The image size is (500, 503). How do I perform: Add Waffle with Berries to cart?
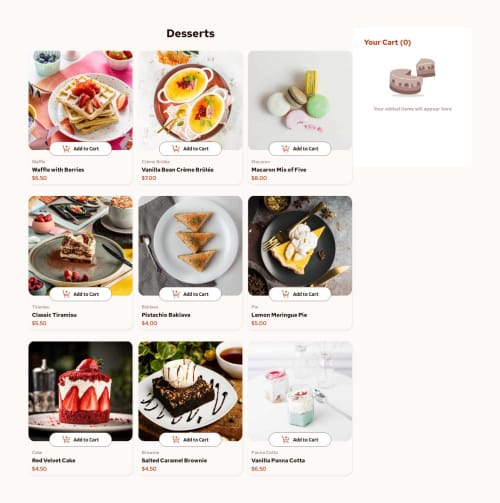80,149
